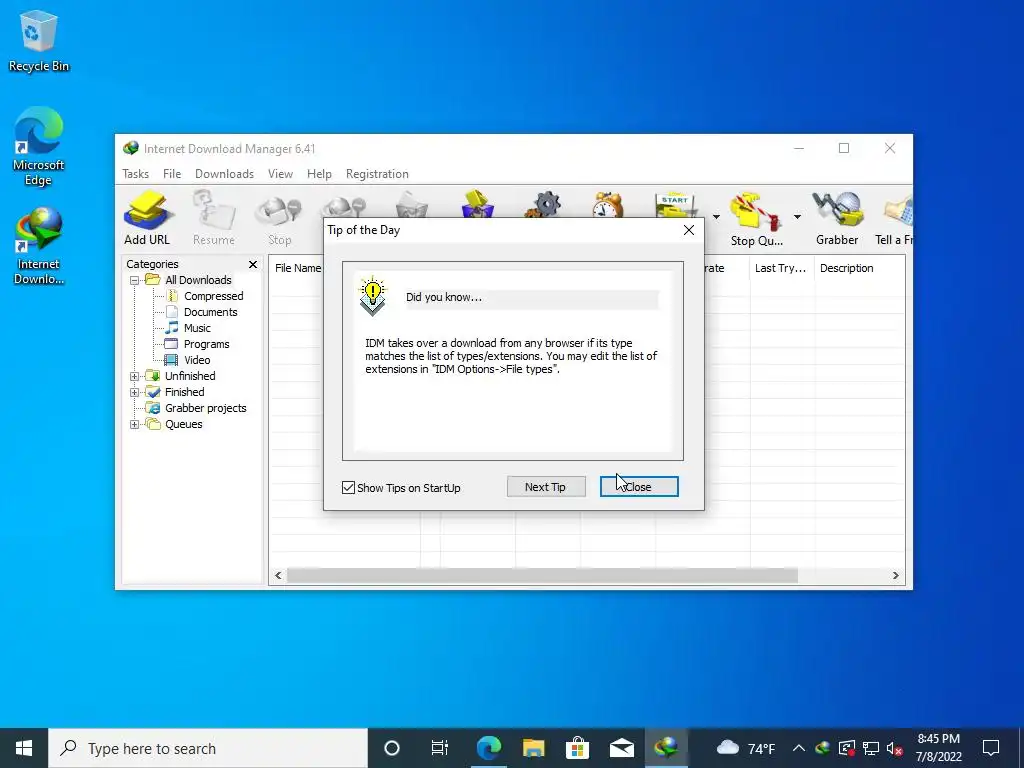This screenshot has width=1024, height=768.
Task: Open Mail app from taskbar
Action: 622,748
